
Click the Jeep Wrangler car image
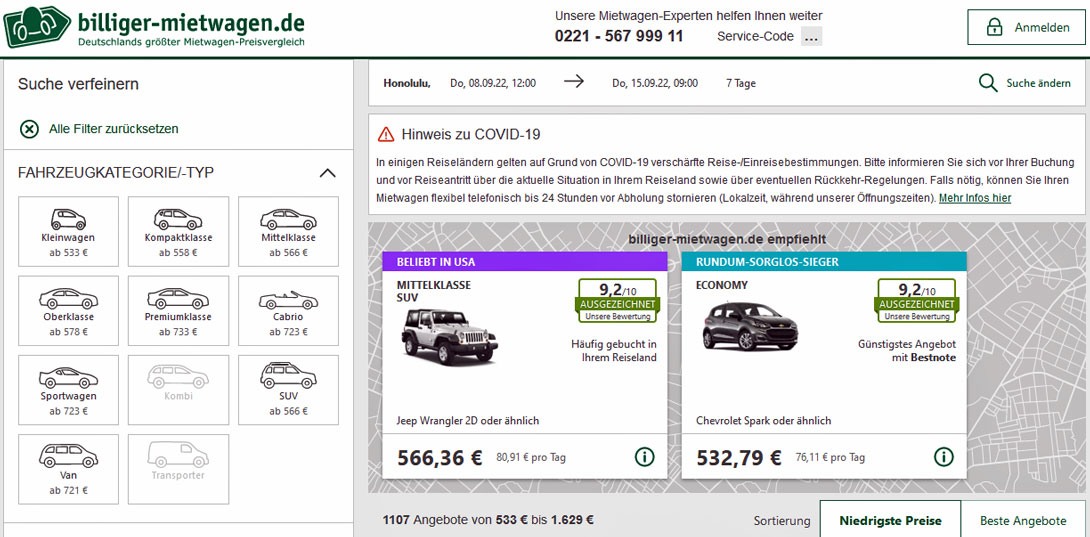point(449,337)
